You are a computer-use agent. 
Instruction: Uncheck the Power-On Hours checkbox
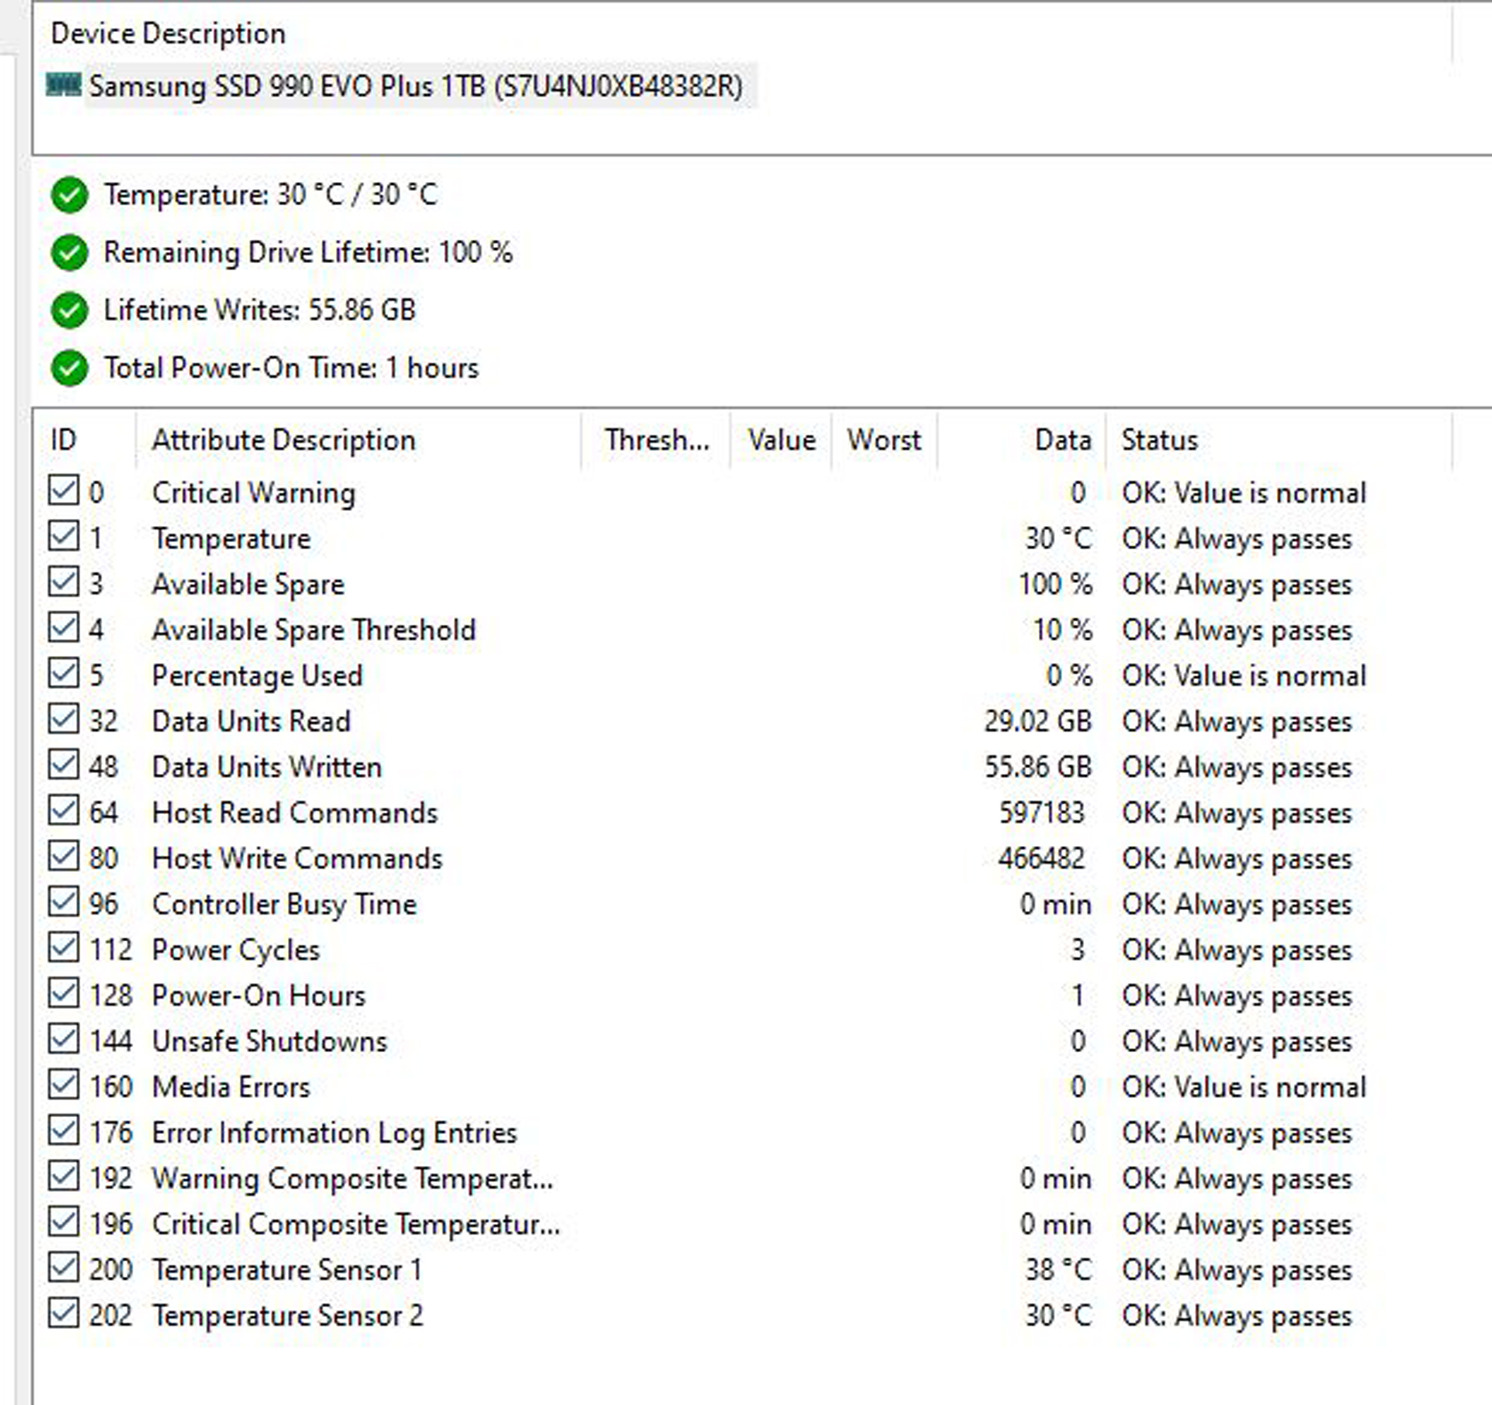pyautogui.click(x=63, y=993)
